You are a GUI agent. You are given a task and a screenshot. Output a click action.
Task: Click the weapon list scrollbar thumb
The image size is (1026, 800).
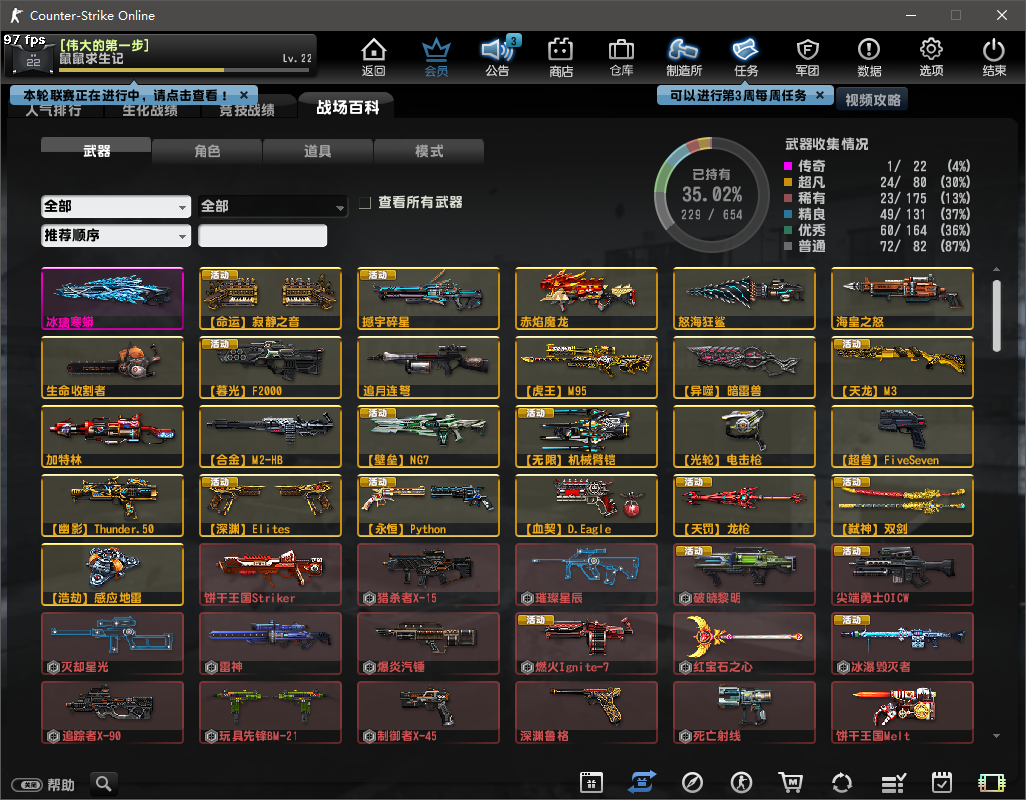[996, 315]
